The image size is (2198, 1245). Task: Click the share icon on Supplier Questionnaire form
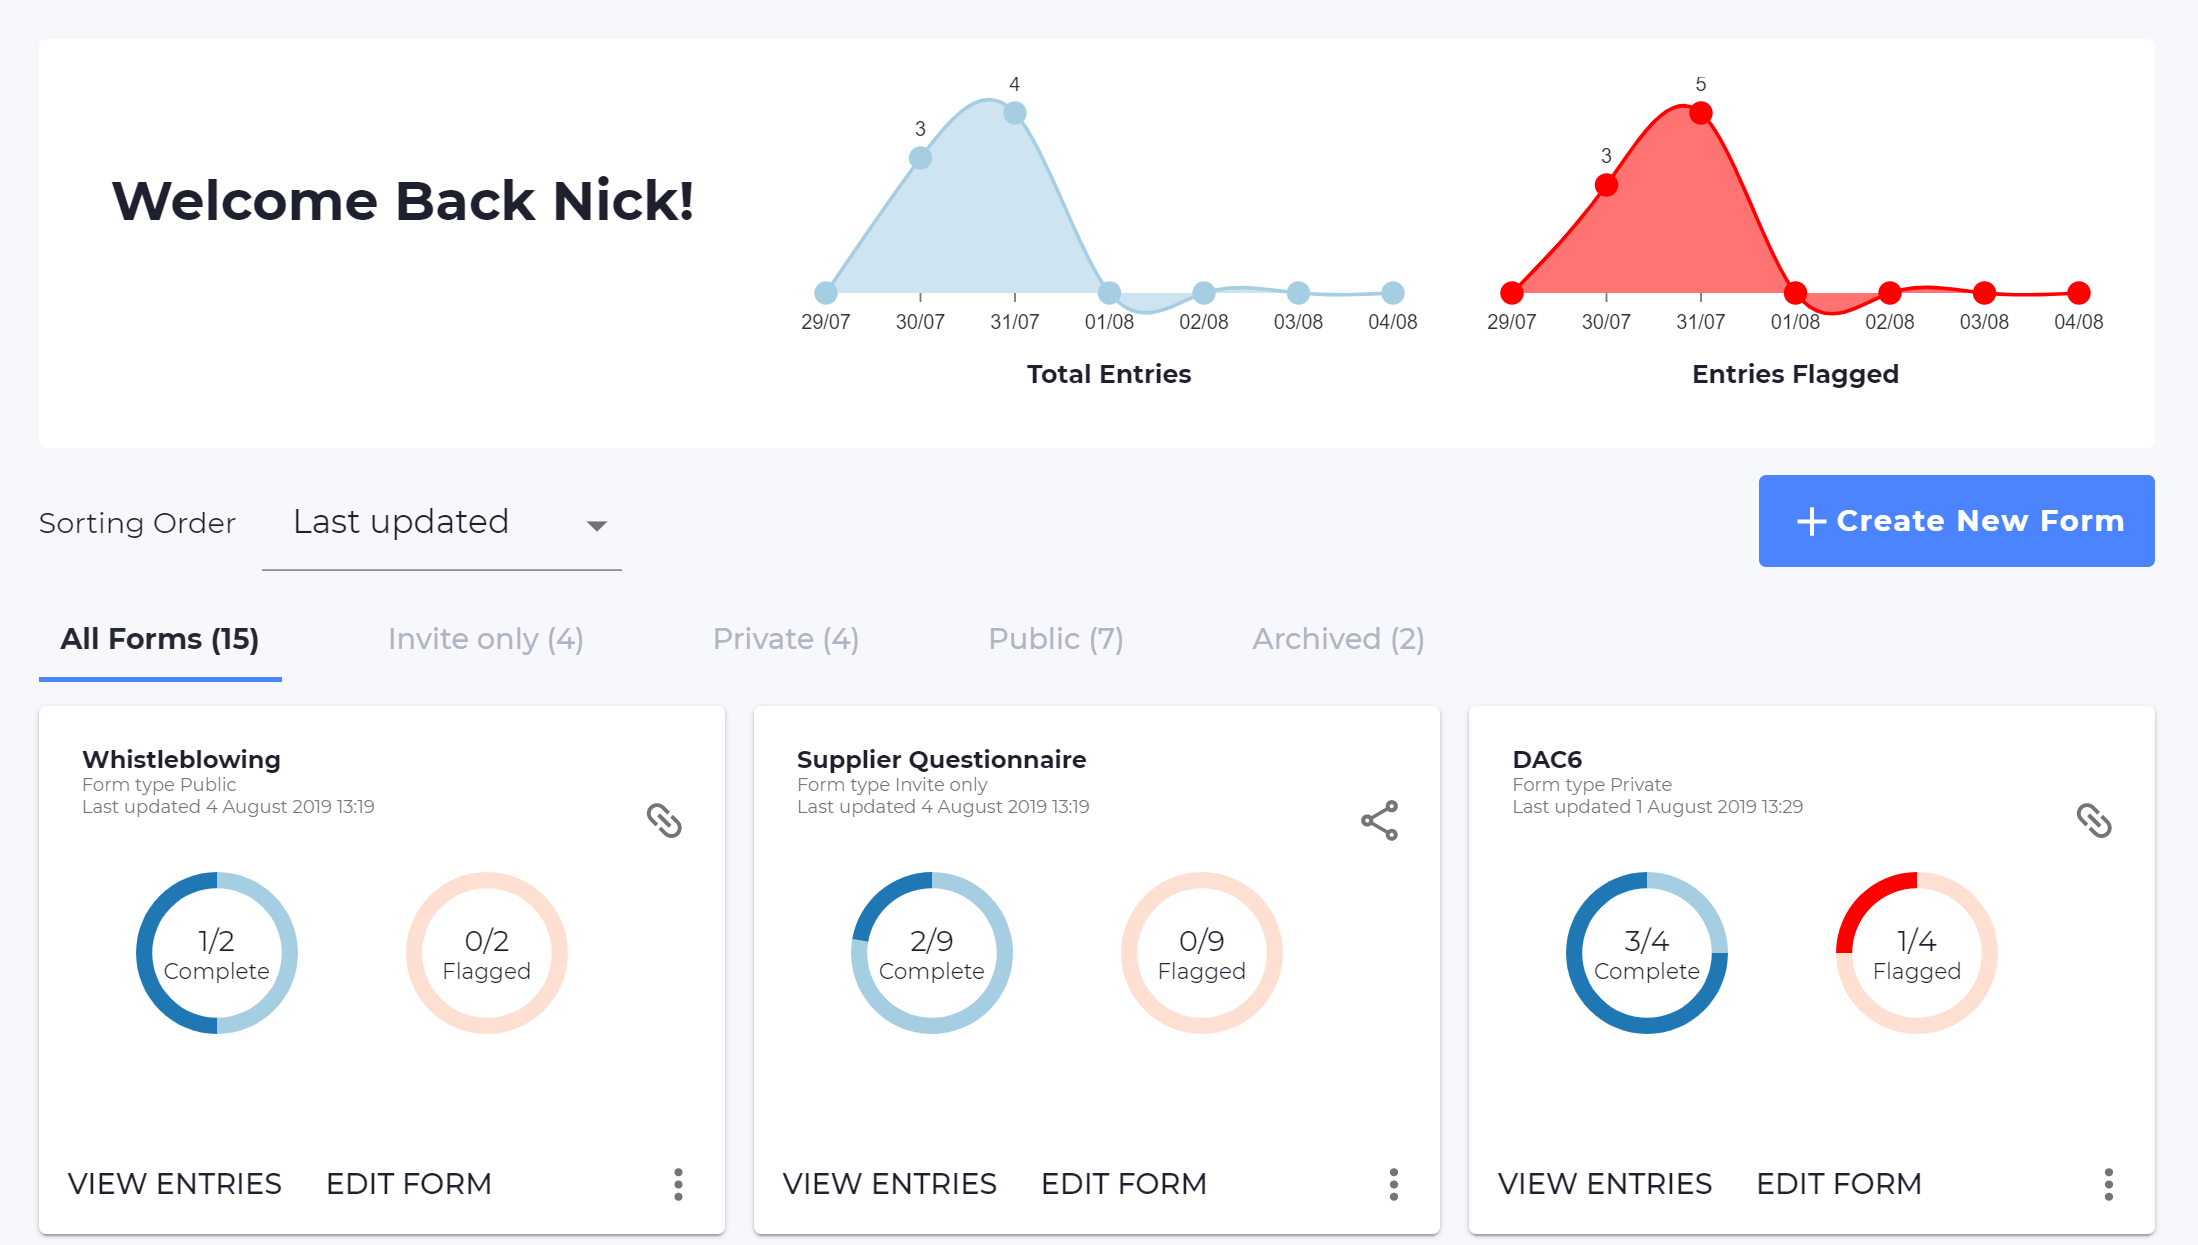coord(1377,822)
